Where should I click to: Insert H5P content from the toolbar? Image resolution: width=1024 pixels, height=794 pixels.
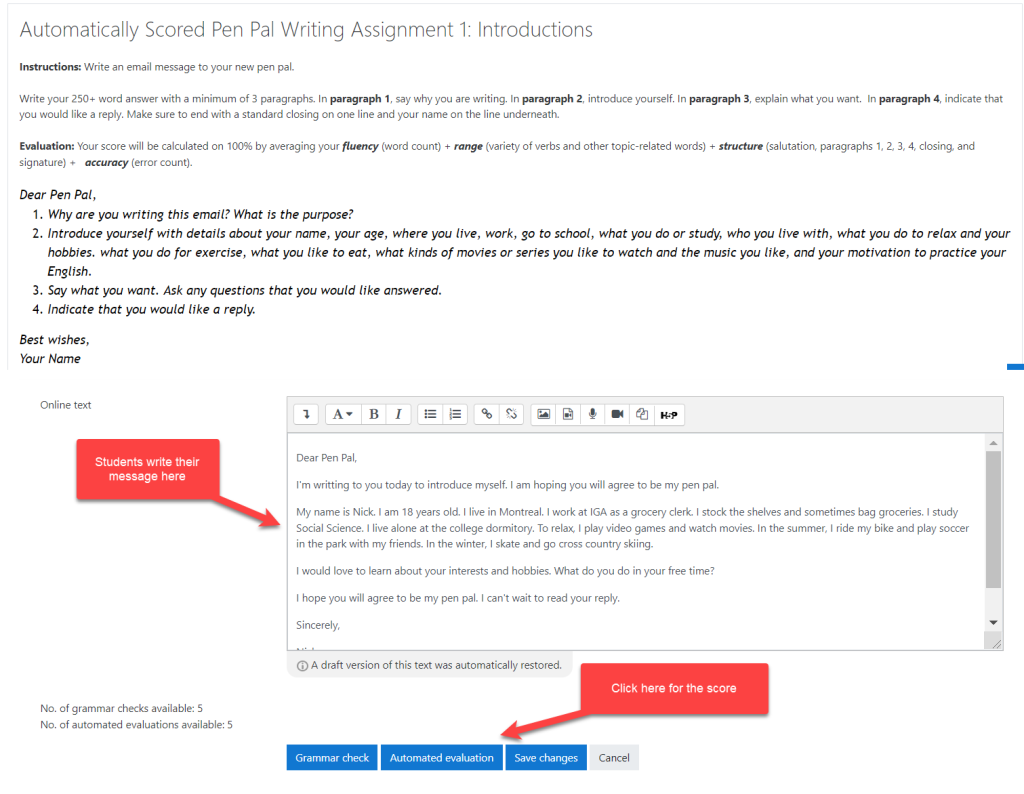point(669,414)
